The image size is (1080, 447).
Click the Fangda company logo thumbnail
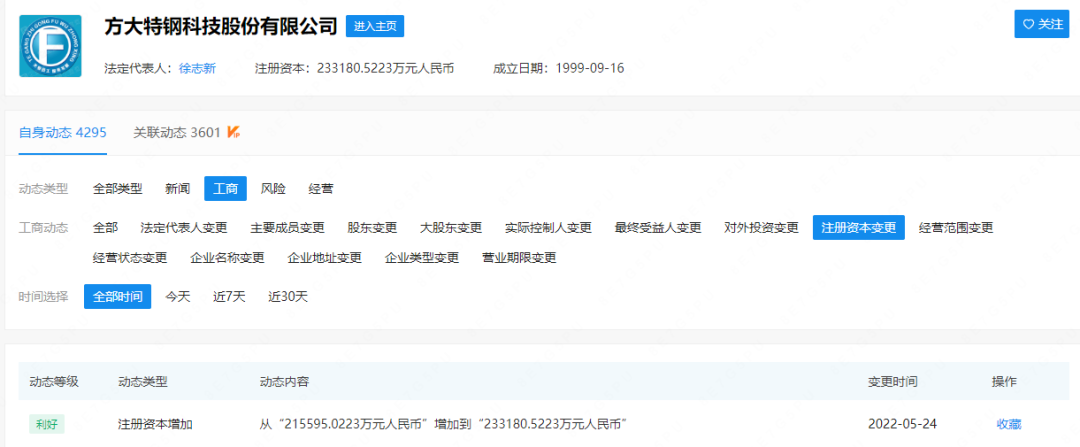pyautogui.click(x=50, y=46)
